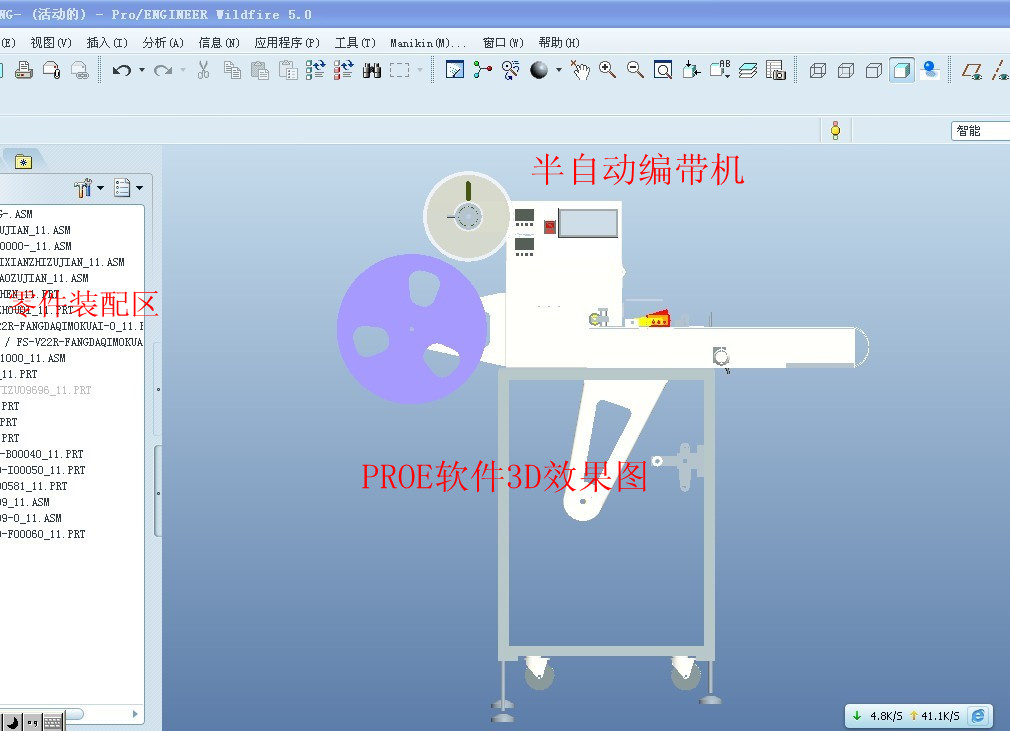Open the selection box dropdown arrow
The height and width of the screenshot is (731, 1010).
[420, 70]
